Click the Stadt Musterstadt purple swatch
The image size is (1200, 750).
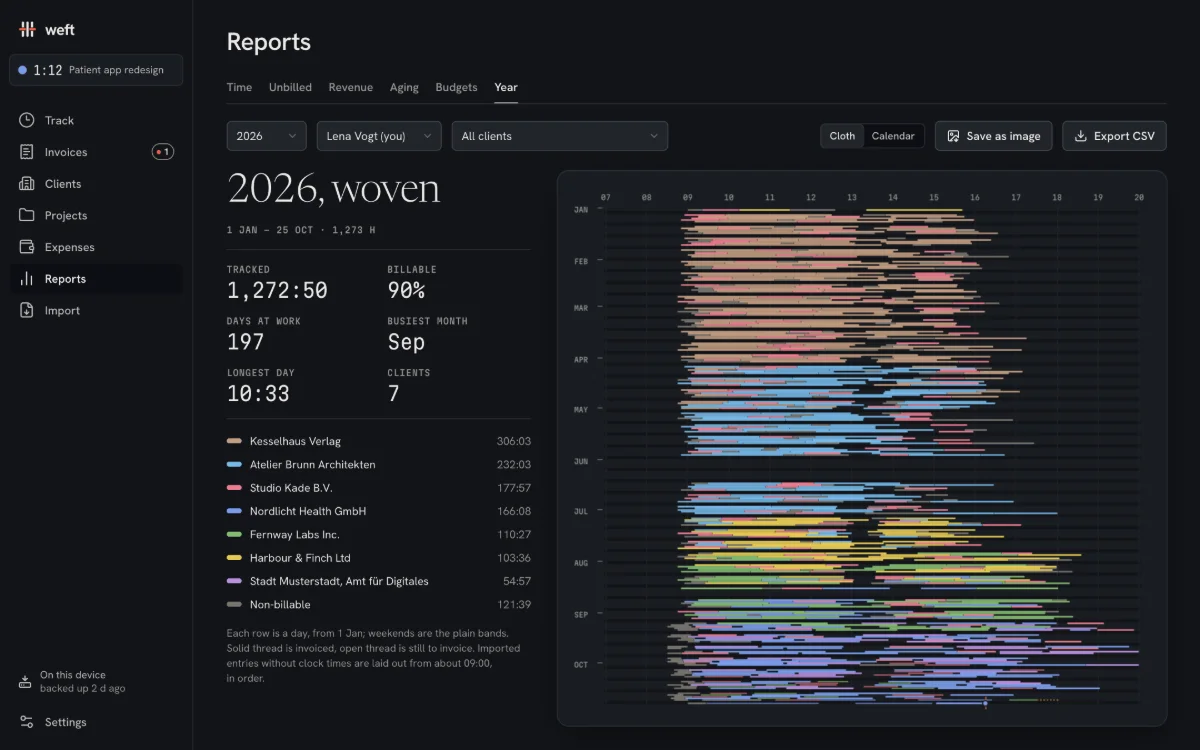click(234, 581)
